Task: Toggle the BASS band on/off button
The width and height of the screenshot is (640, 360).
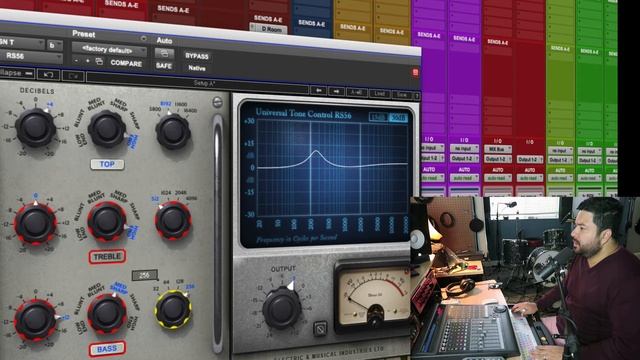Action: tap(107, 349)
